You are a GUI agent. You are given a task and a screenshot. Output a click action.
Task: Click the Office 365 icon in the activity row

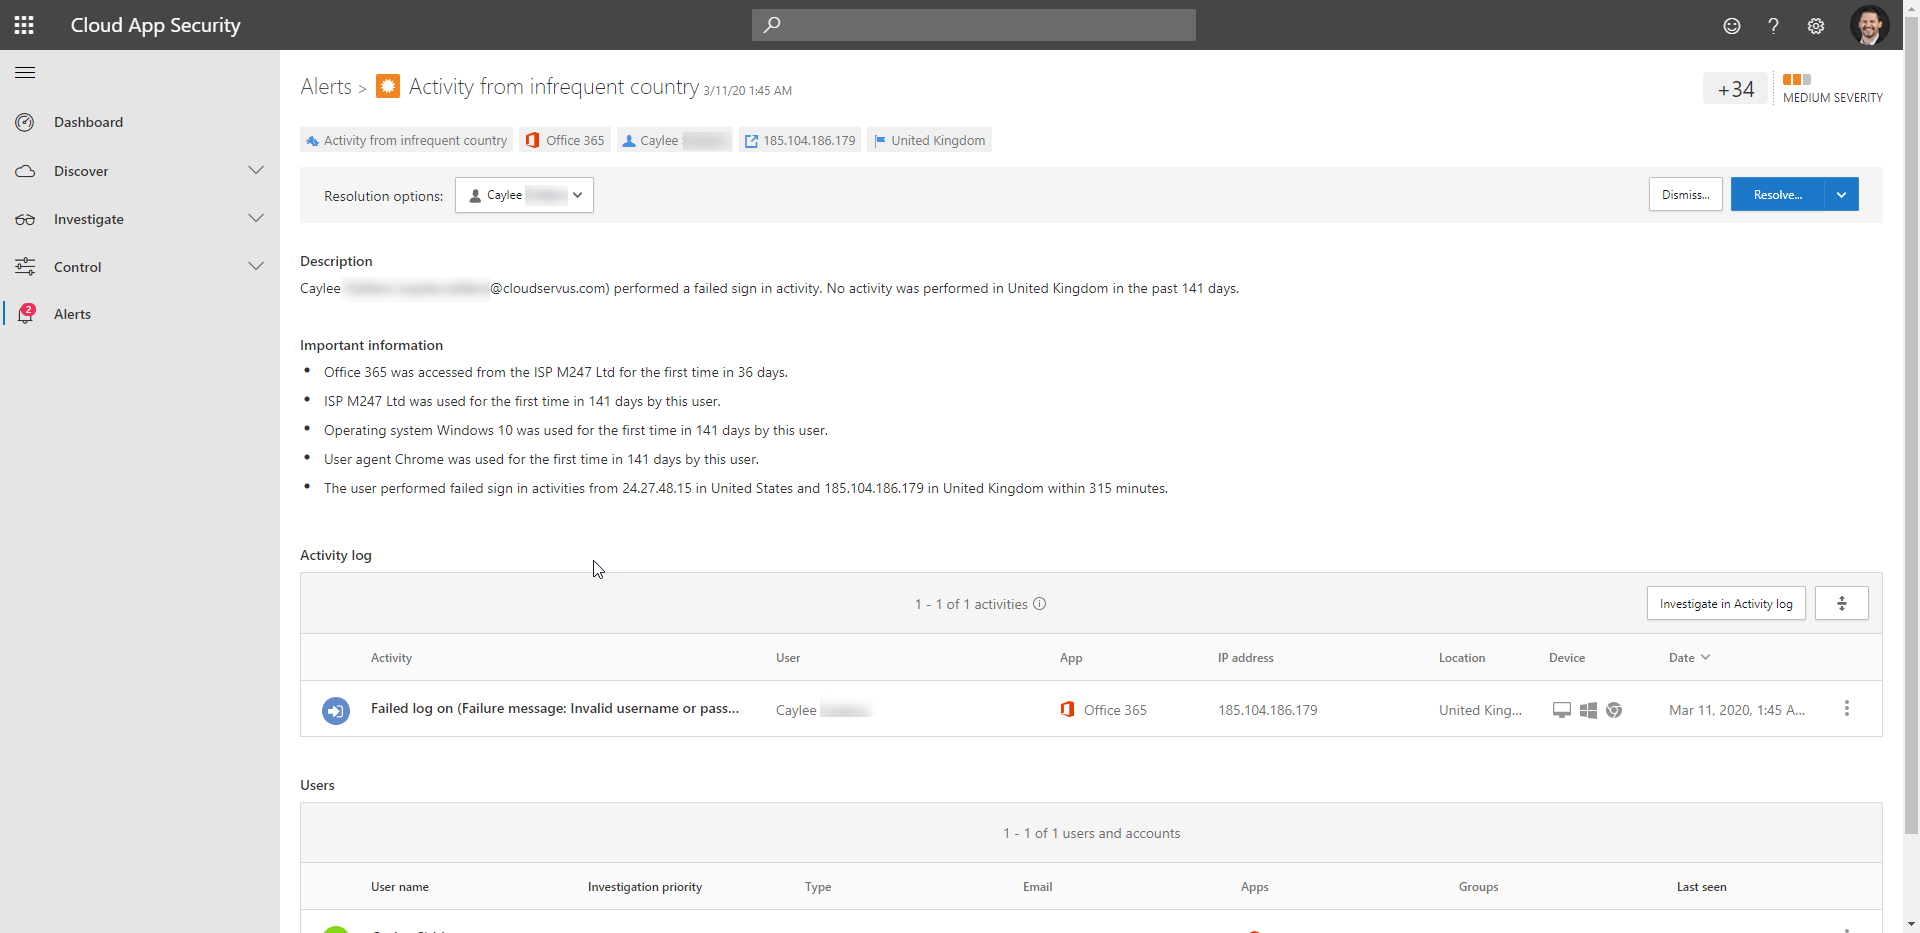[1067, 710]
